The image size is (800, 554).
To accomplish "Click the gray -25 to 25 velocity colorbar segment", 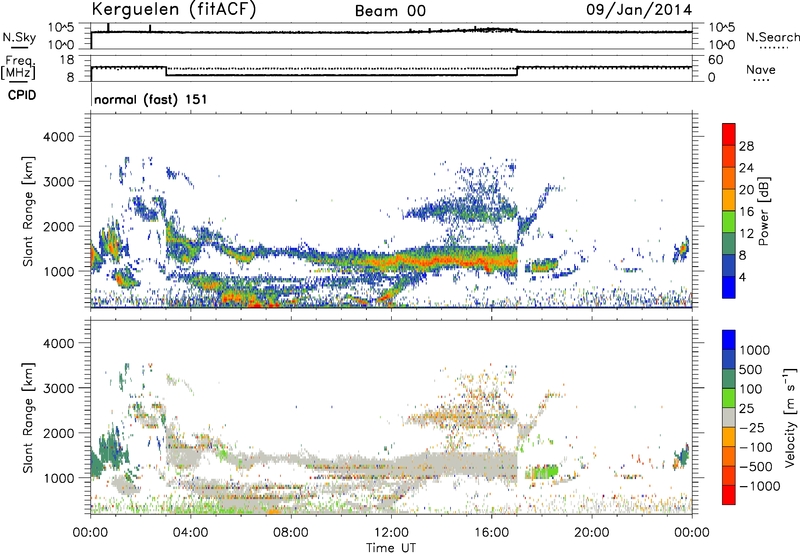I will pos(729,418).
